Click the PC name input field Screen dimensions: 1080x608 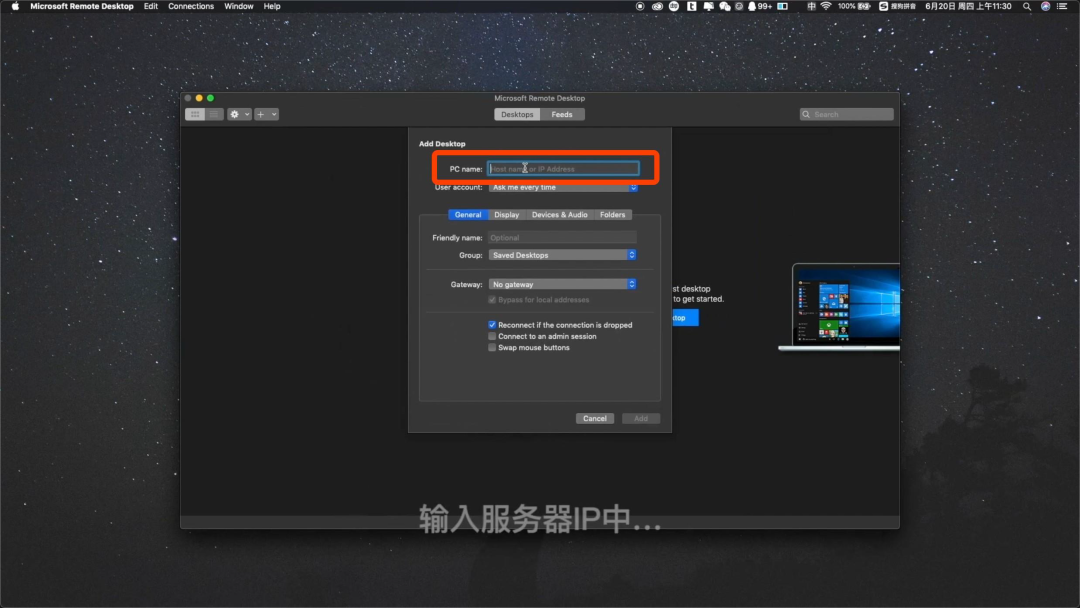pos(563,169)
